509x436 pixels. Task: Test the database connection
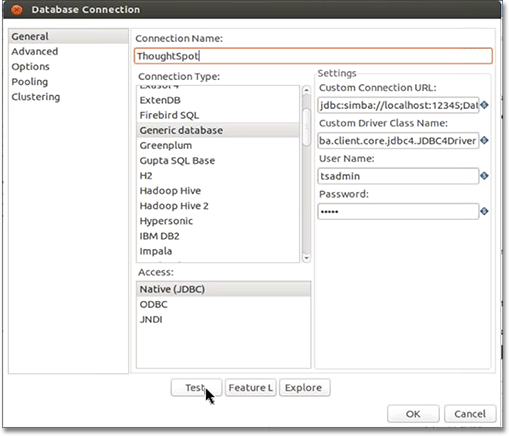click(196, 388)
